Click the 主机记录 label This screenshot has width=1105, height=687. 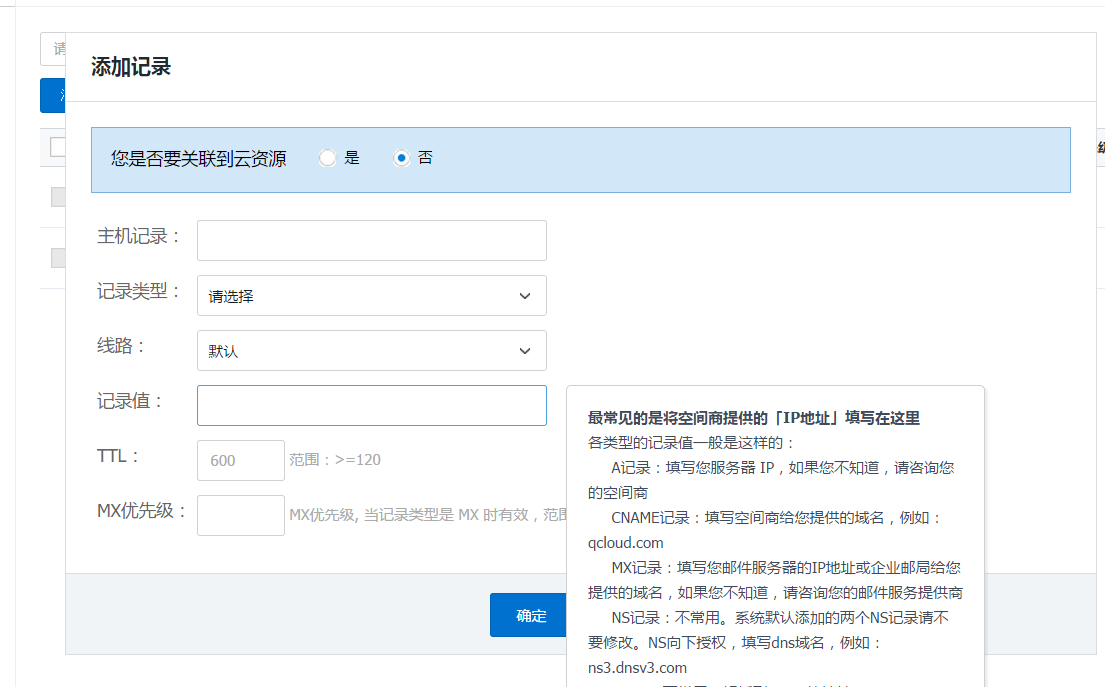pos(138,236)
